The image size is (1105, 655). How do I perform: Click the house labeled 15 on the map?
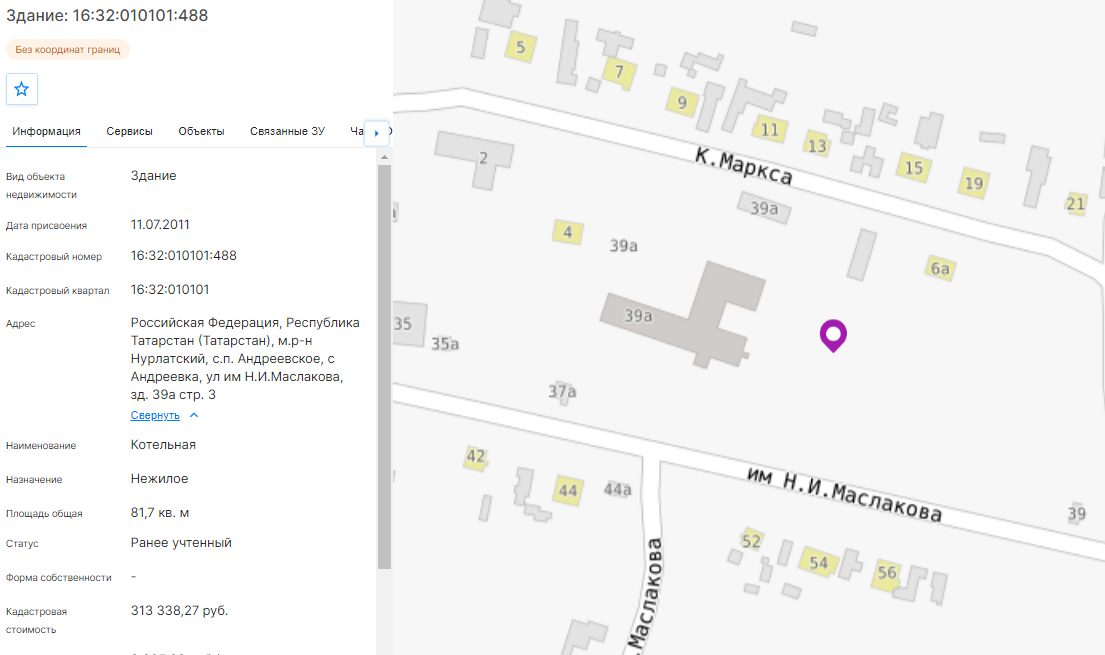(914, 168)
